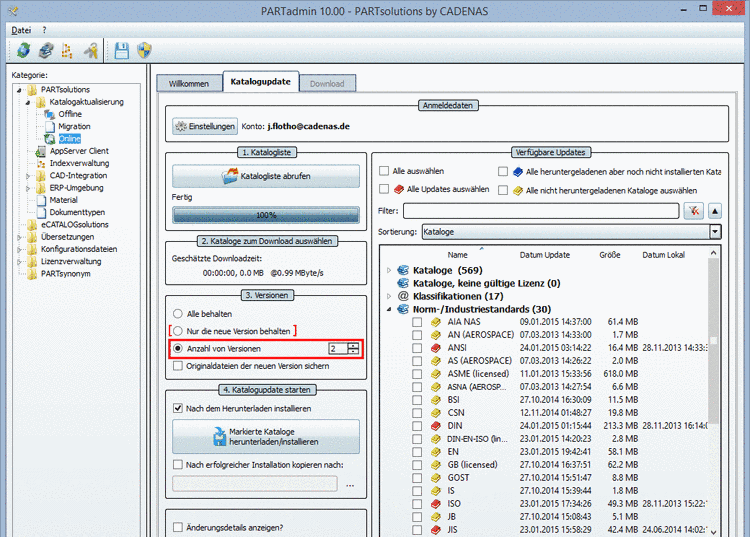Expand the Kataloge (569) group
Screen dimensions: 750x537
click(389, 271)
